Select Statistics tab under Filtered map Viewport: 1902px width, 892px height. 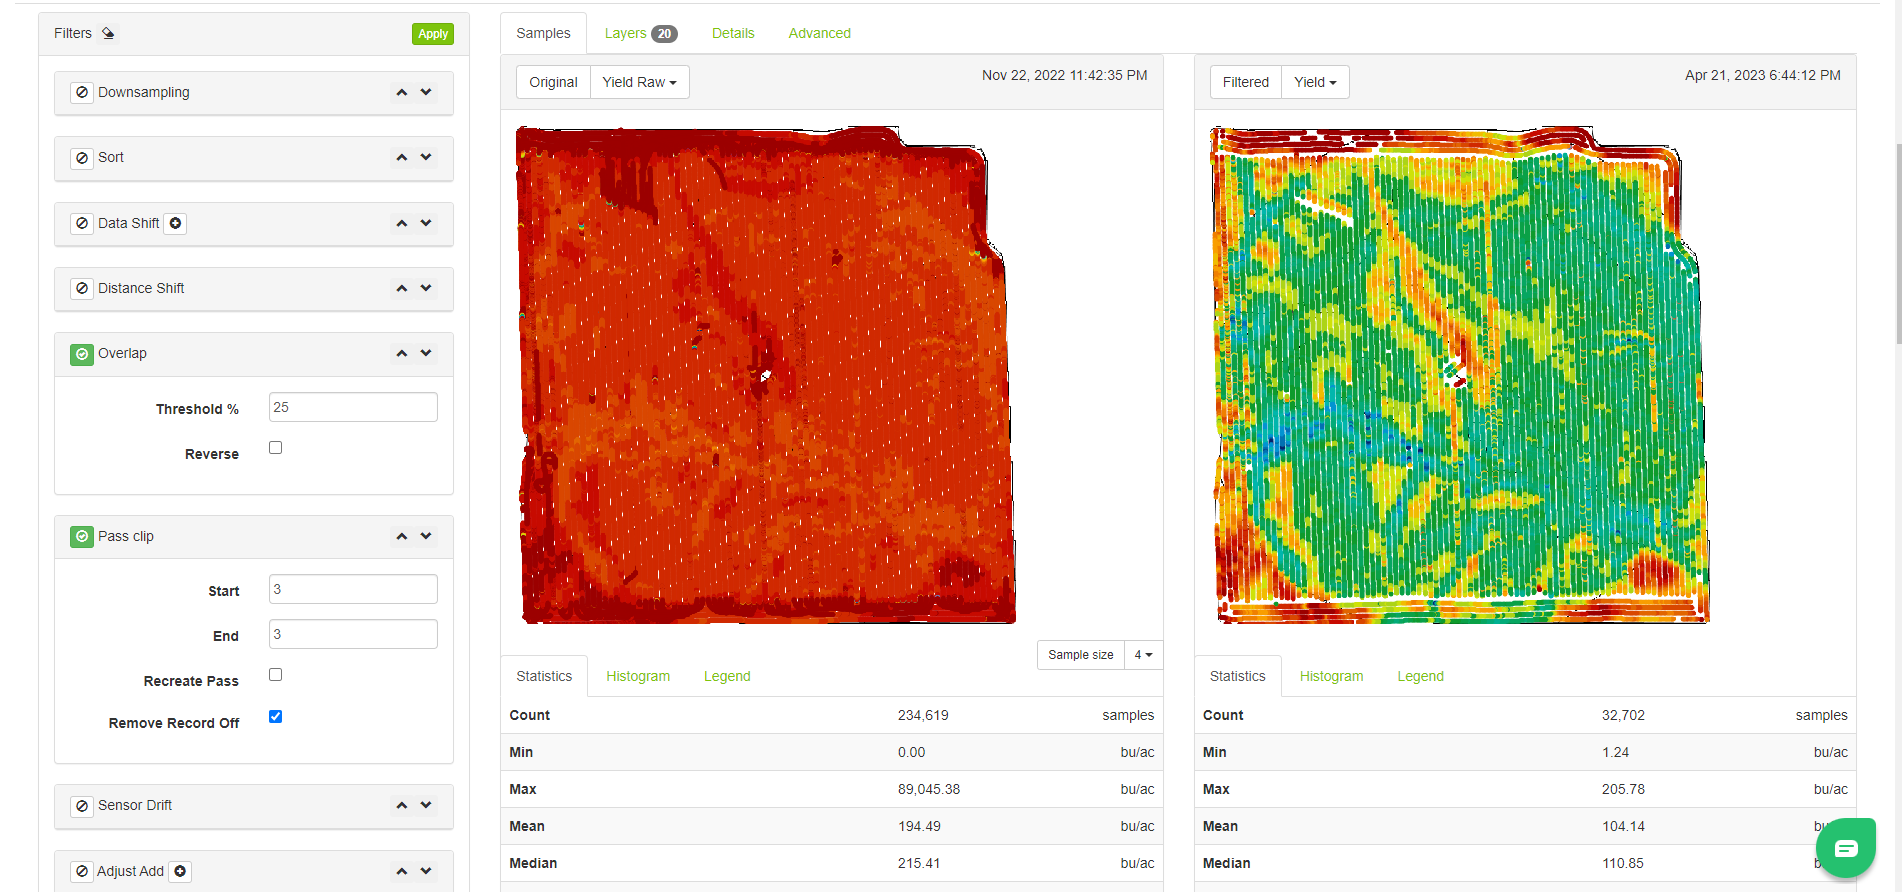[x=1237, y=676]
